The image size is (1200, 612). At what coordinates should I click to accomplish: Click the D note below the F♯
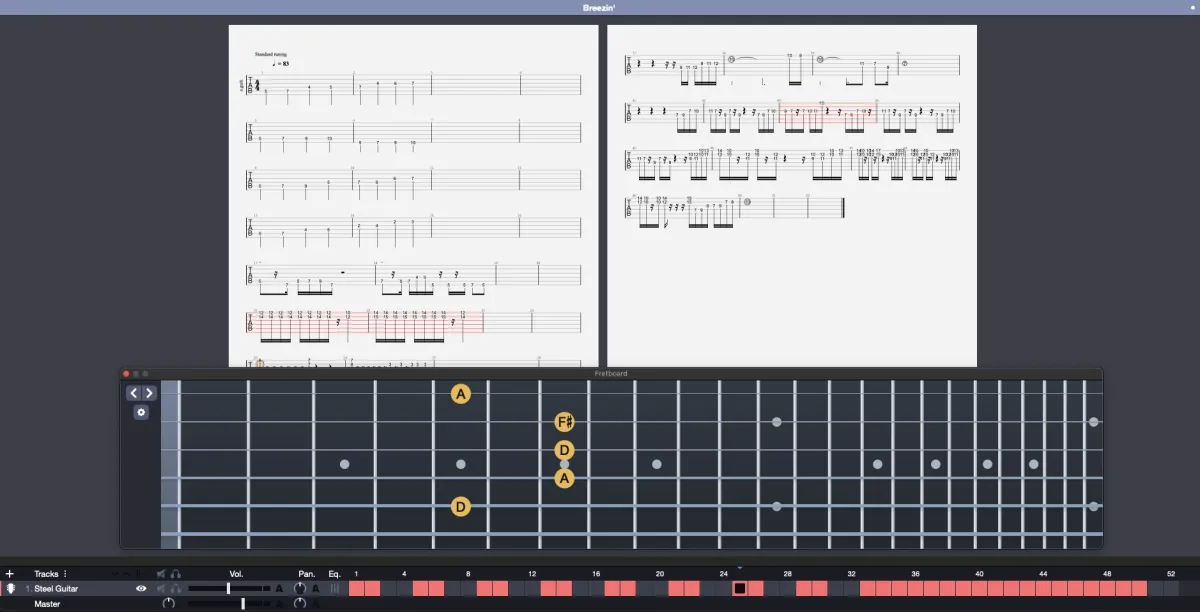click(x=565, y=450)
